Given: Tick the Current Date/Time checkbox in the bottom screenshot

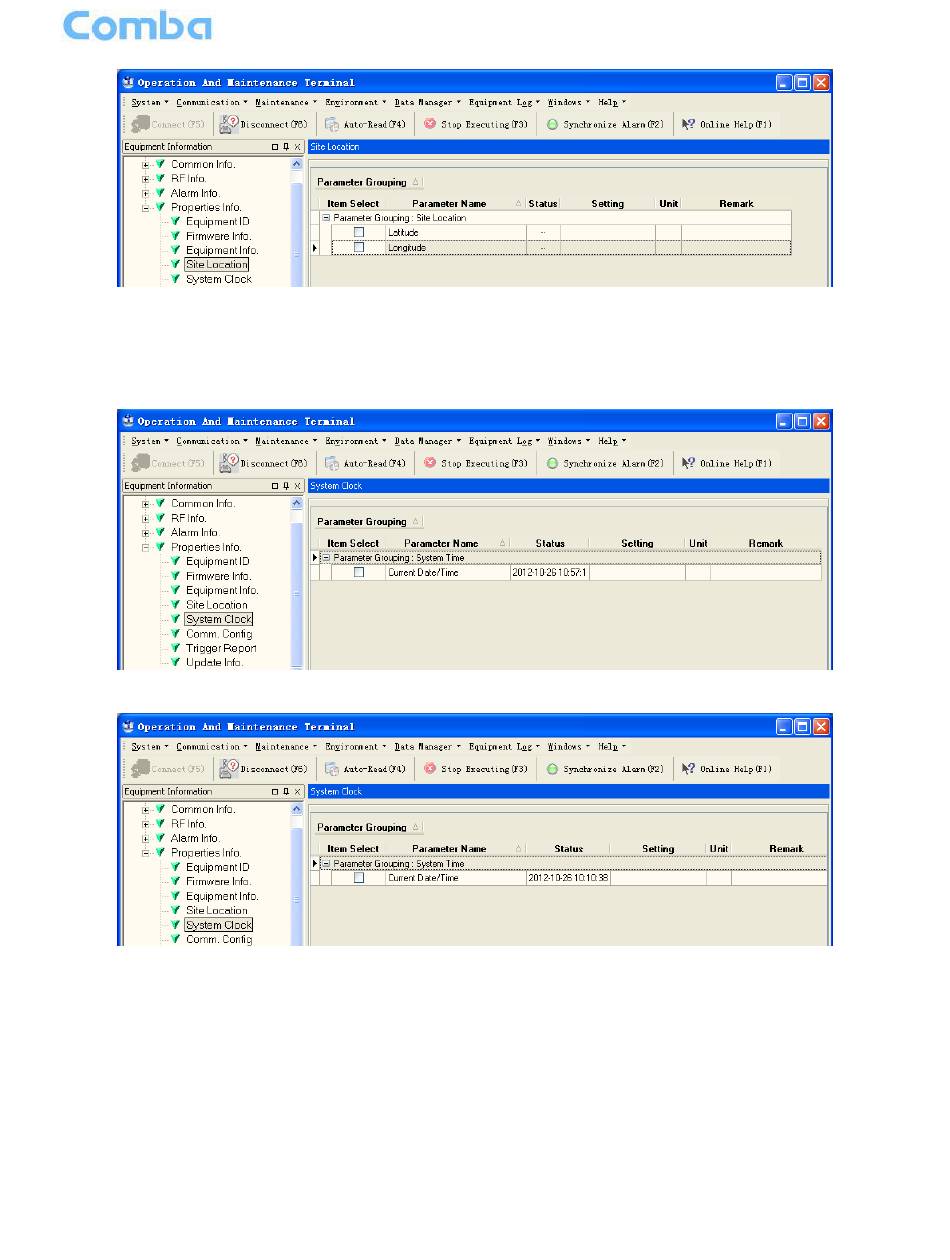Looking at the screenshot, I should tap(359, 878).
